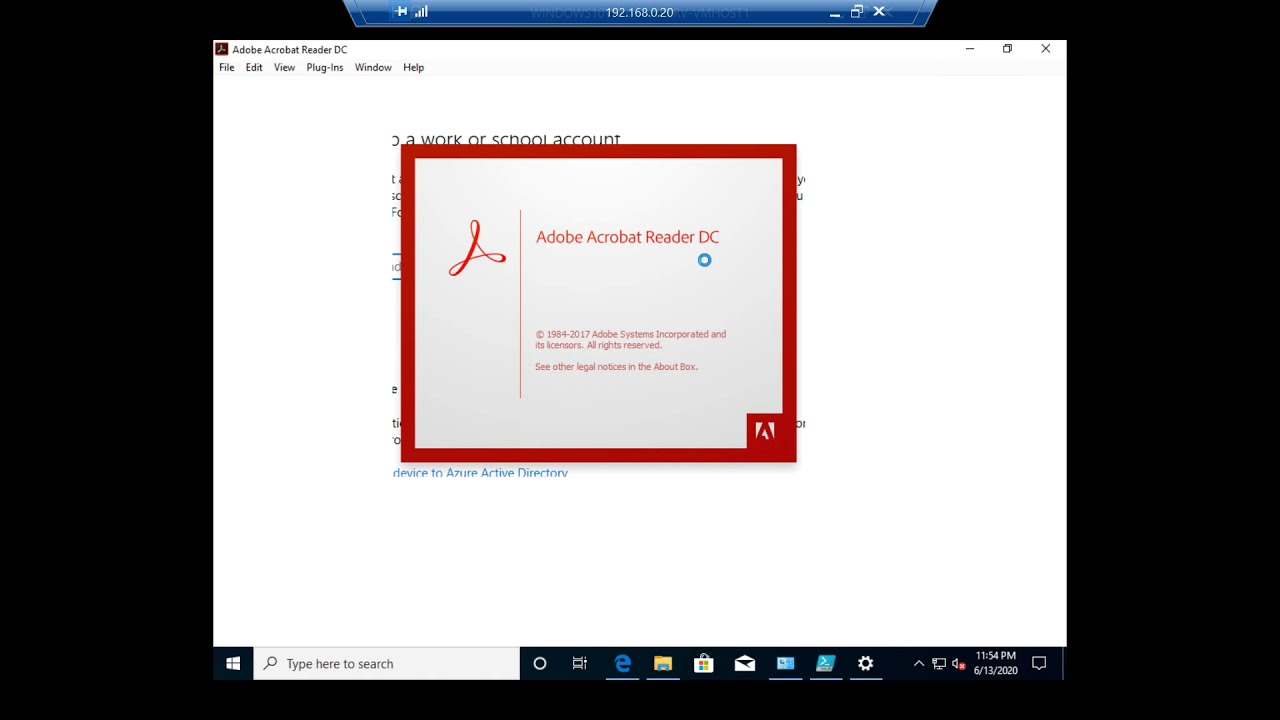
Task: Click the Acrobat icon in the title bar
Action: (x=222, y=49)
